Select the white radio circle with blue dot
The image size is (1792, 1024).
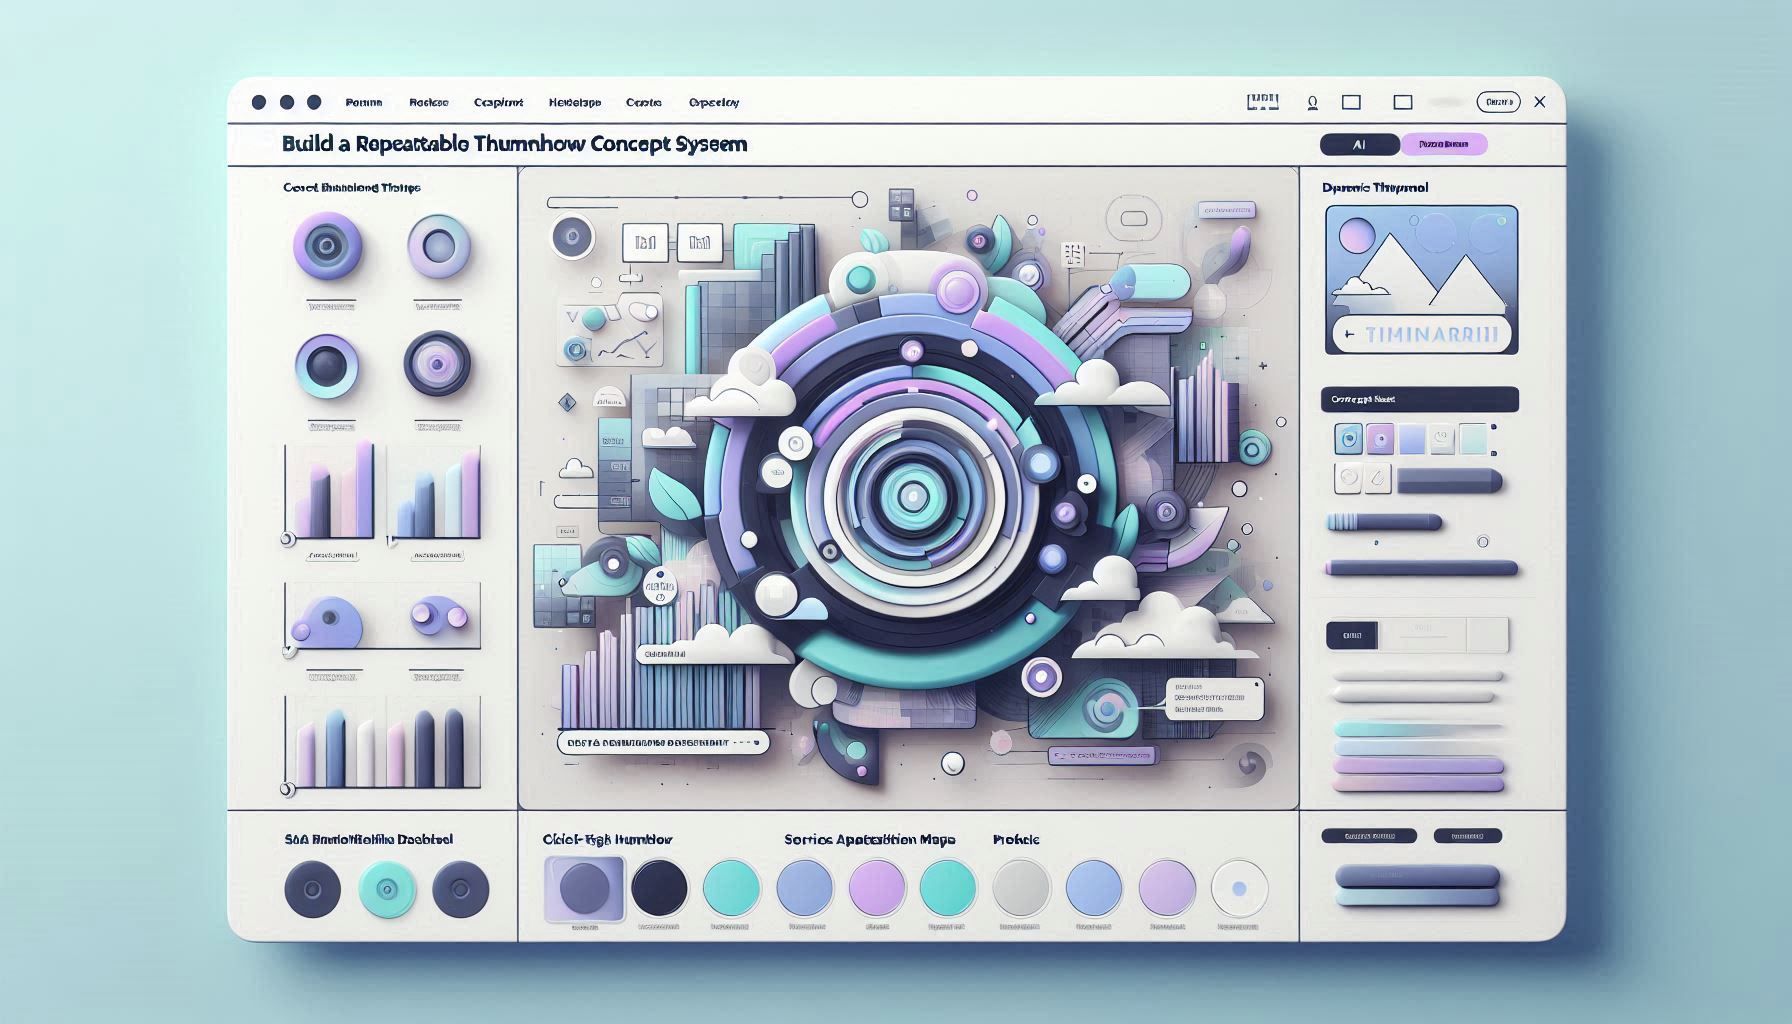(x=1239, y=888)
